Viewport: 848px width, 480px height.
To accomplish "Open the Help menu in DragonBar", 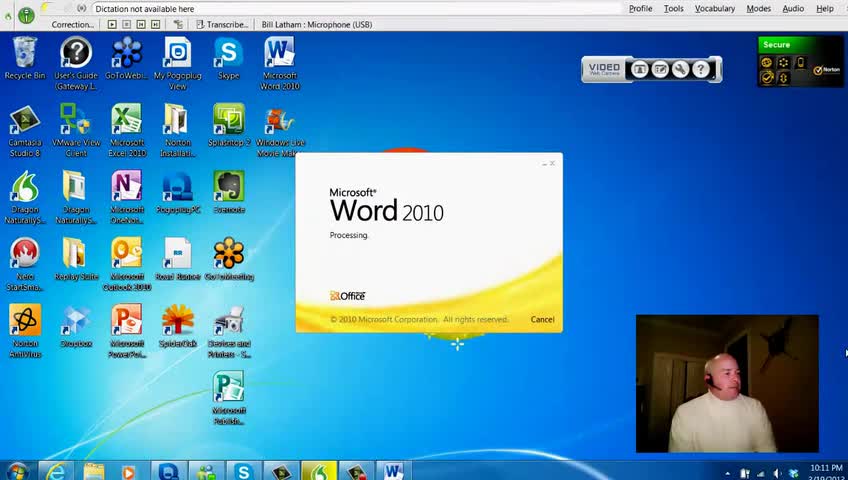I will (824, 9).
